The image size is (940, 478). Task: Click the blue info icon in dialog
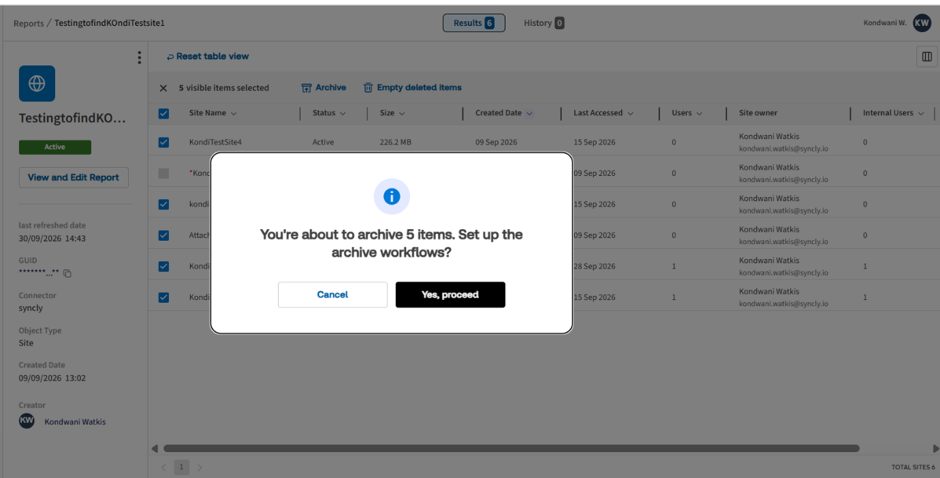point(391,196)
